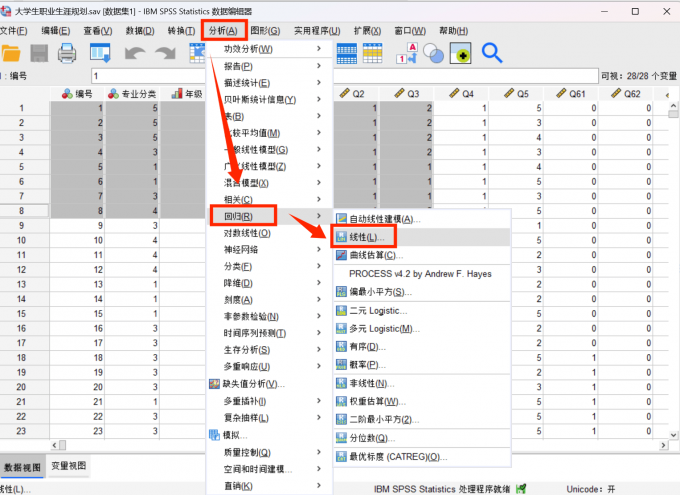Choose 线性(L)... from regression submenu
Screen dimensions: 680x495
pyautogui.click(x=421, y=237)
